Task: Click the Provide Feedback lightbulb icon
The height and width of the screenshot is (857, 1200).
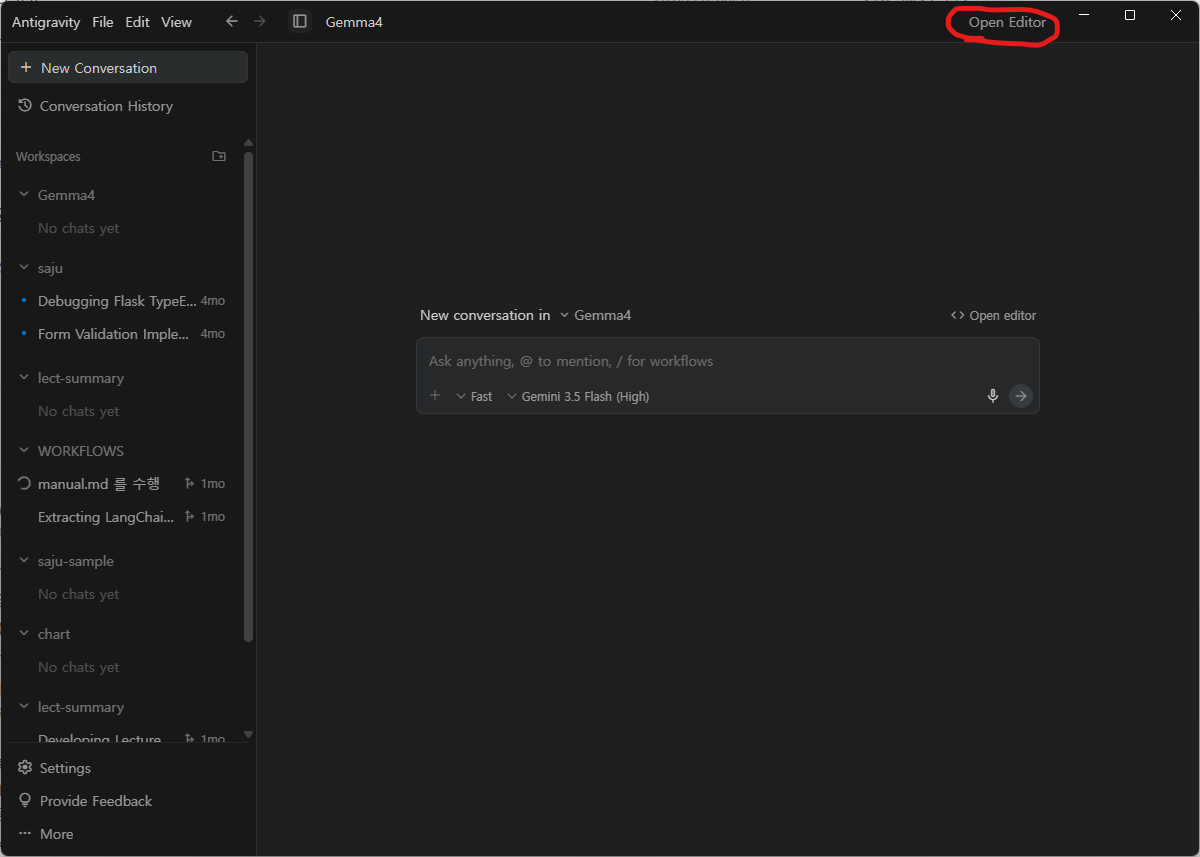Action: 25,801
